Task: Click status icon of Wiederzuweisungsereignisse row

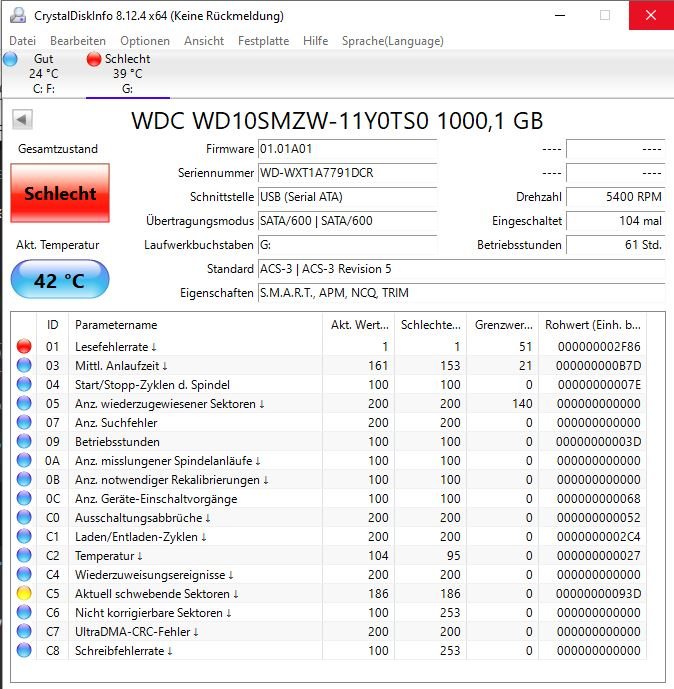Action: [x=24, y=574]
